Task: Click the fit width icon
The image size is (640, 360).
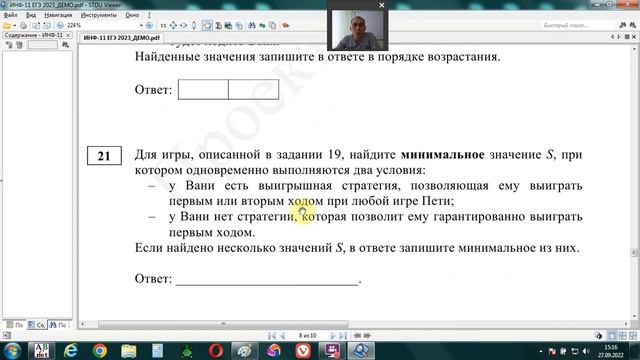Action: tap(184, 25)
